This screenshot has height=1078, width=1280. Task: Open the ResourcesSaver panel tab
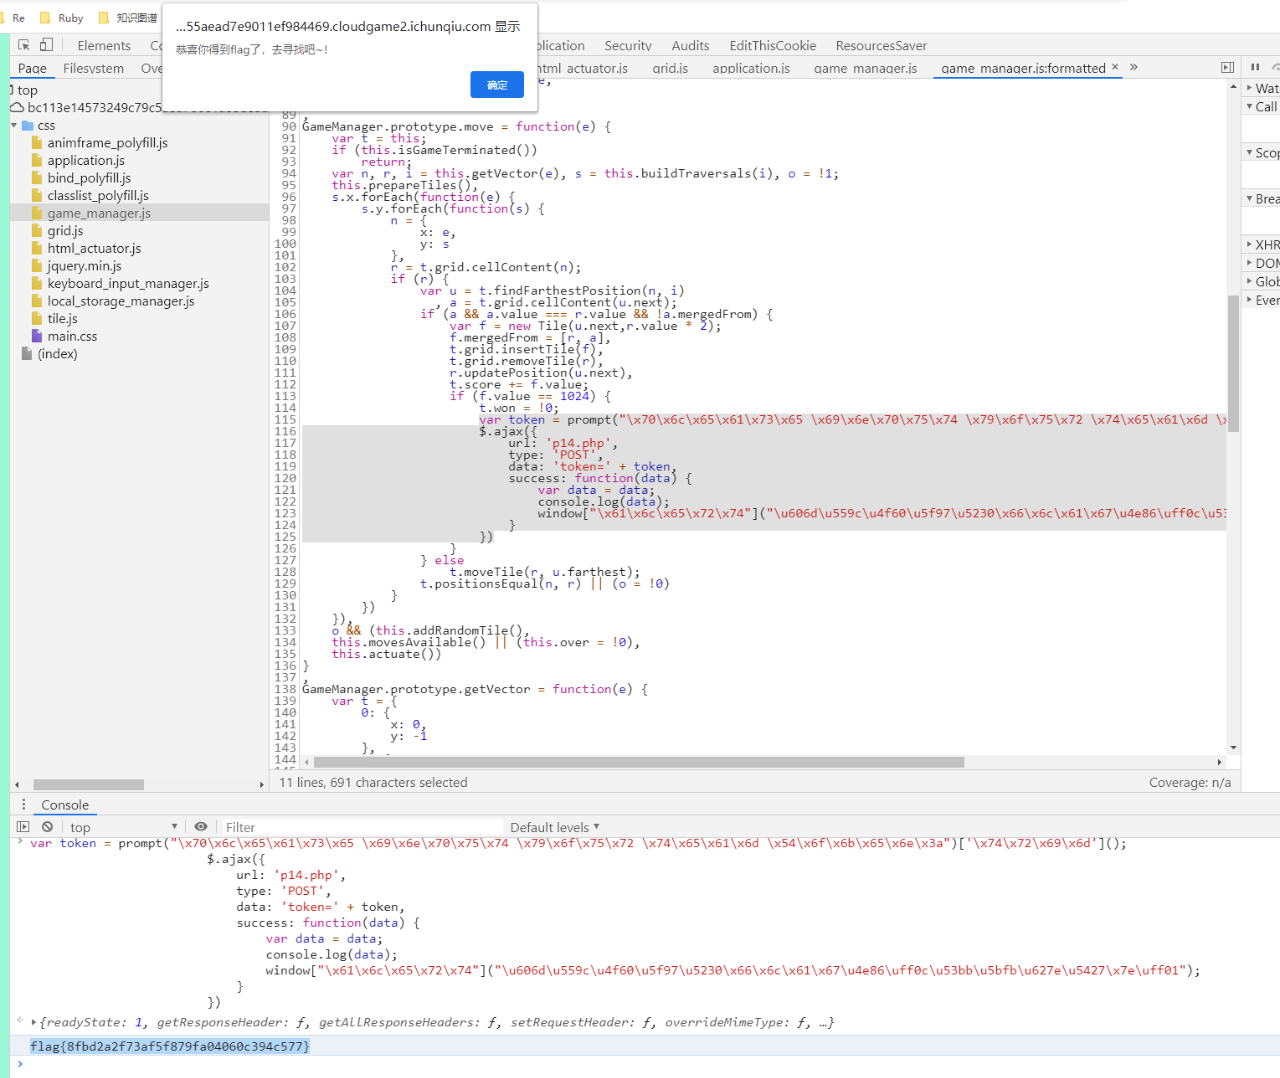tap(881, 45)
